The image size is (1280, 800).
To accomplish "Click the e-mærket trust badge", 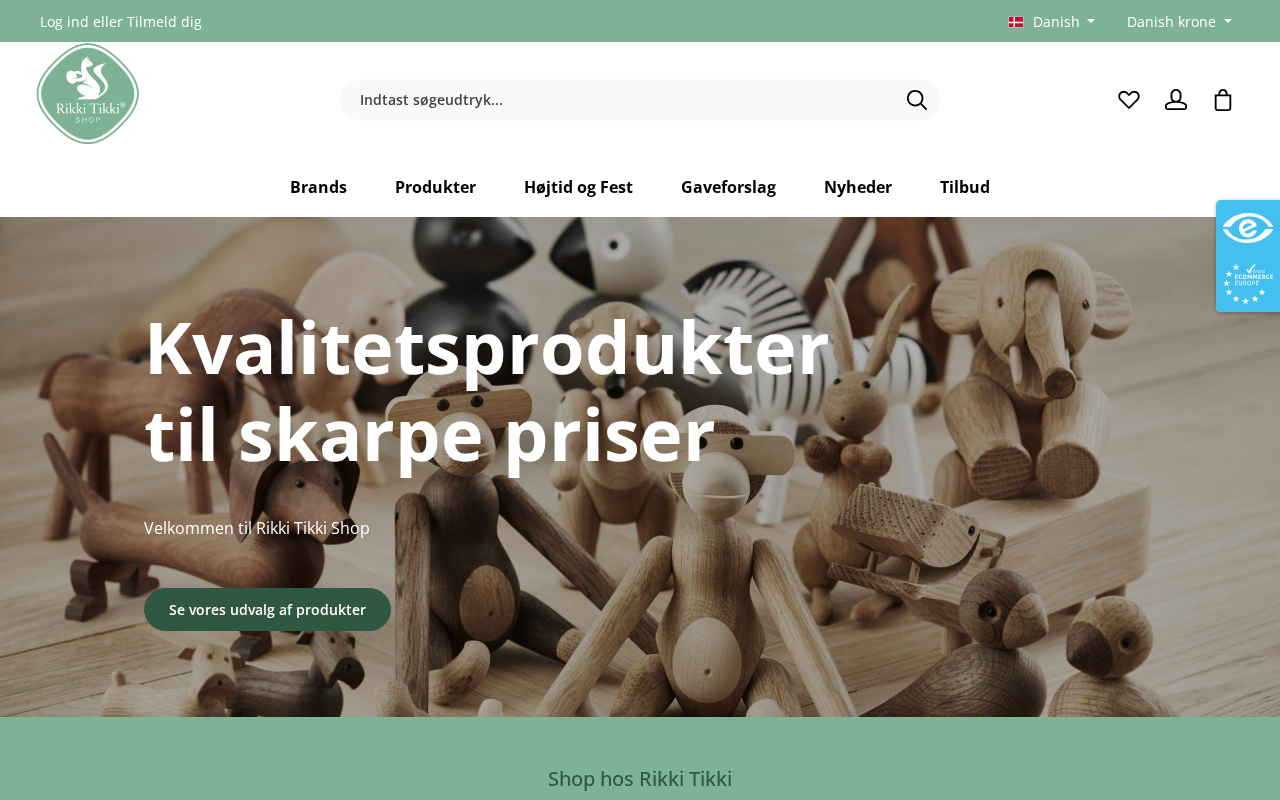I will [x=1248, y=228].
